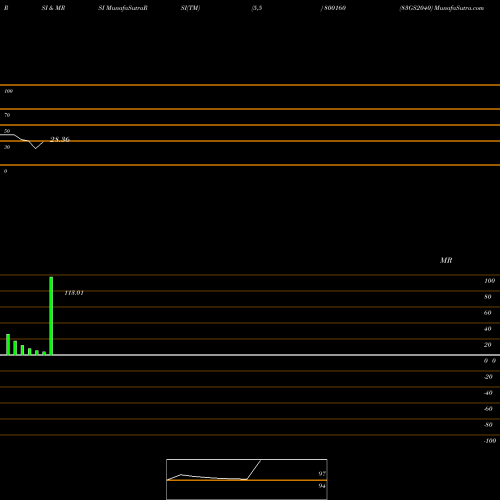Click the 70 label on RSI axis

[7, 115]
